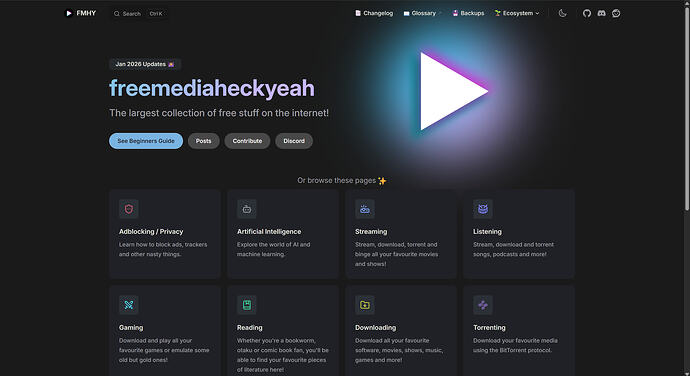Click the Artificial Intelligence robot icon
The width and height of the screenshot is (690, 376).
pyautogui.click(x=247, y=209)
